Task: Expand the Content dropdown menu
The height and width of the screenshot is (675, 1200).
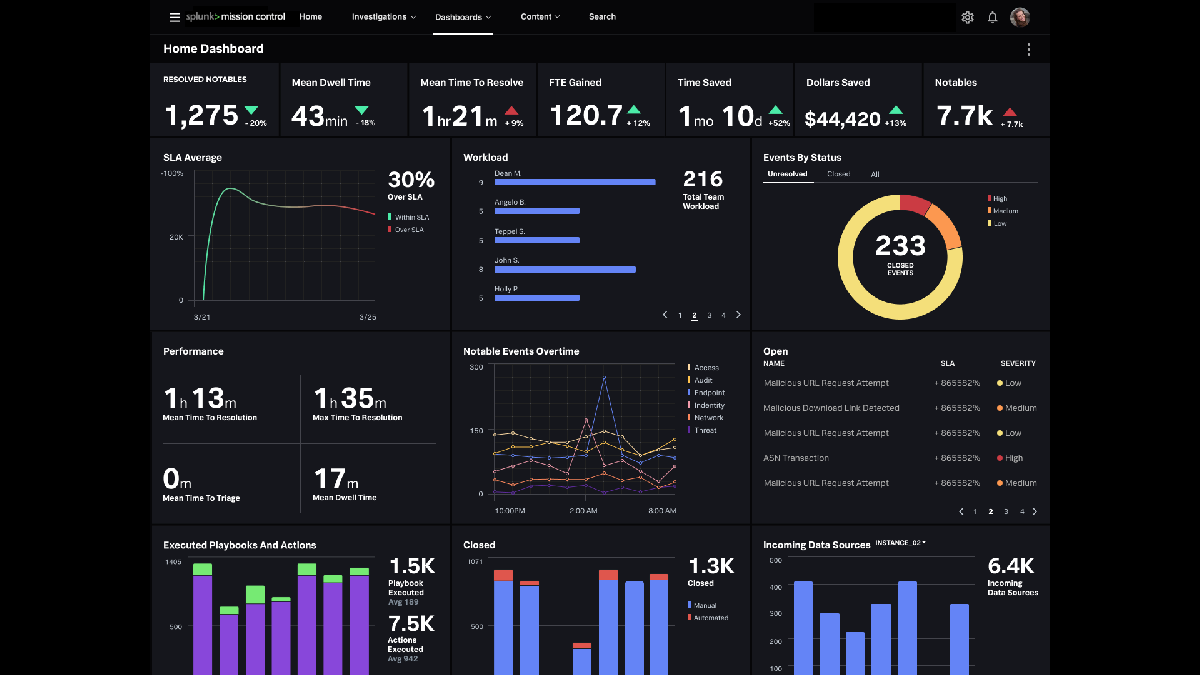Action: point(540,17)
